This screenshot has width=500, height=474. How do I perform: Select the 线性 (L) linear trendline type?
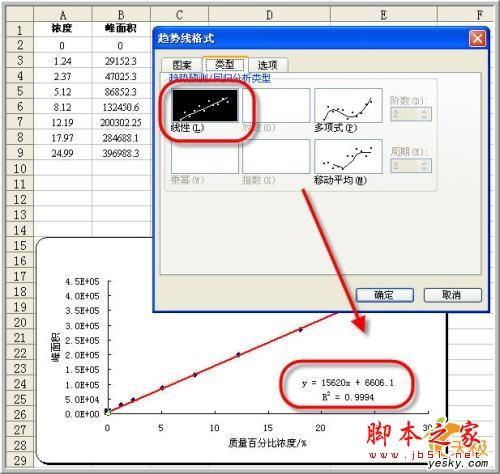(205, 105)
